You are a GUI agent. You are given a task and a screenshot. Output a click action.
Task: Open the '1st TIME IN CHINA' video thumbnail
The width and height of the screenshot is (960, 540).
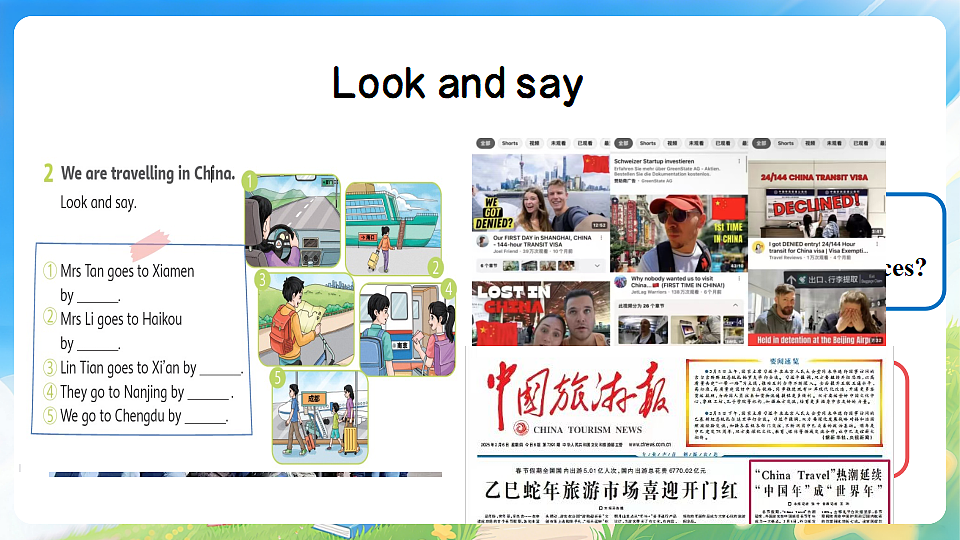679,233
